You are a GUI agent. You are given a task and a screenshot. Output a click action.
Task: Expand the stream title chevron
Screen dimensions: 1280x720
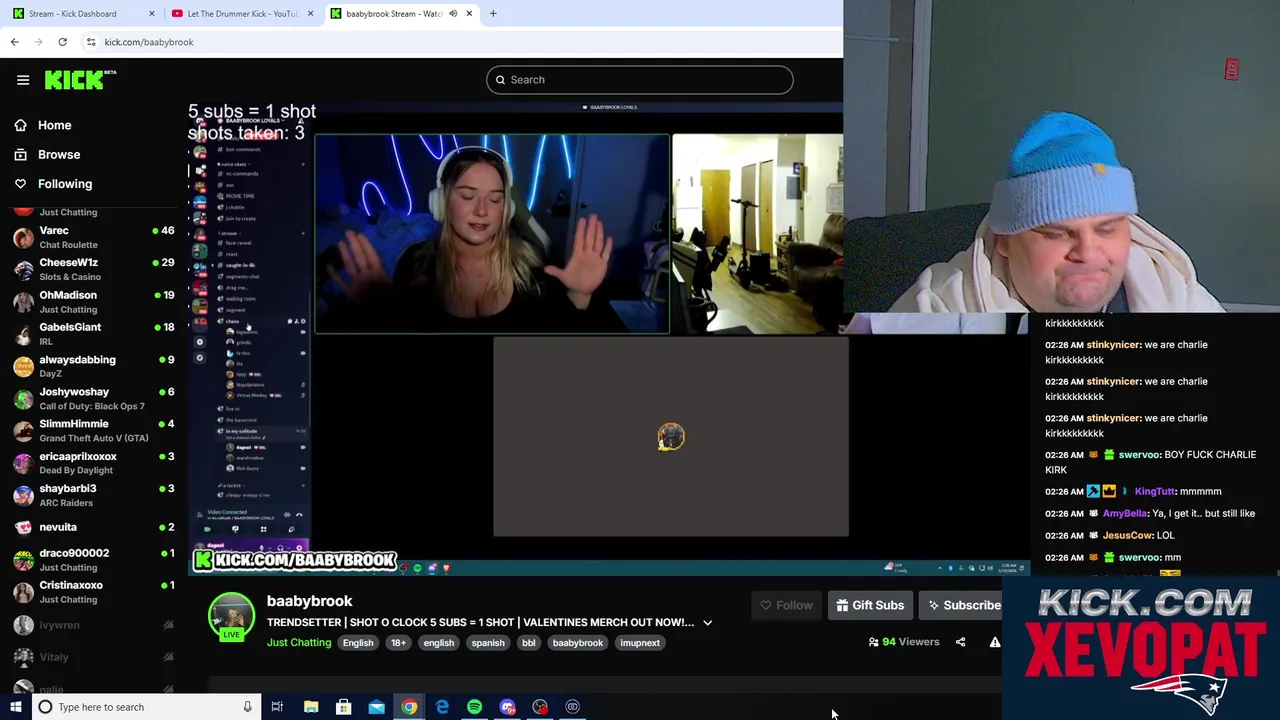pos(707,622)
